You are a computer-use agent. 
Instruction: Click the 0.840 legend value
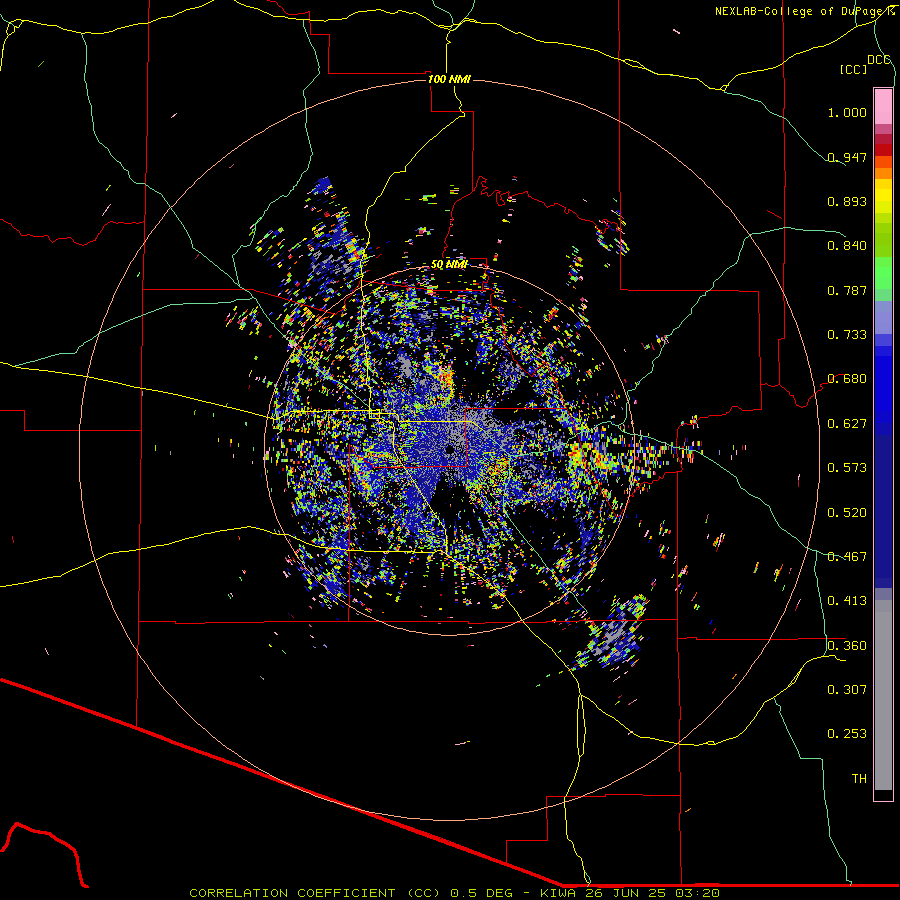click(x=847, y=246)
